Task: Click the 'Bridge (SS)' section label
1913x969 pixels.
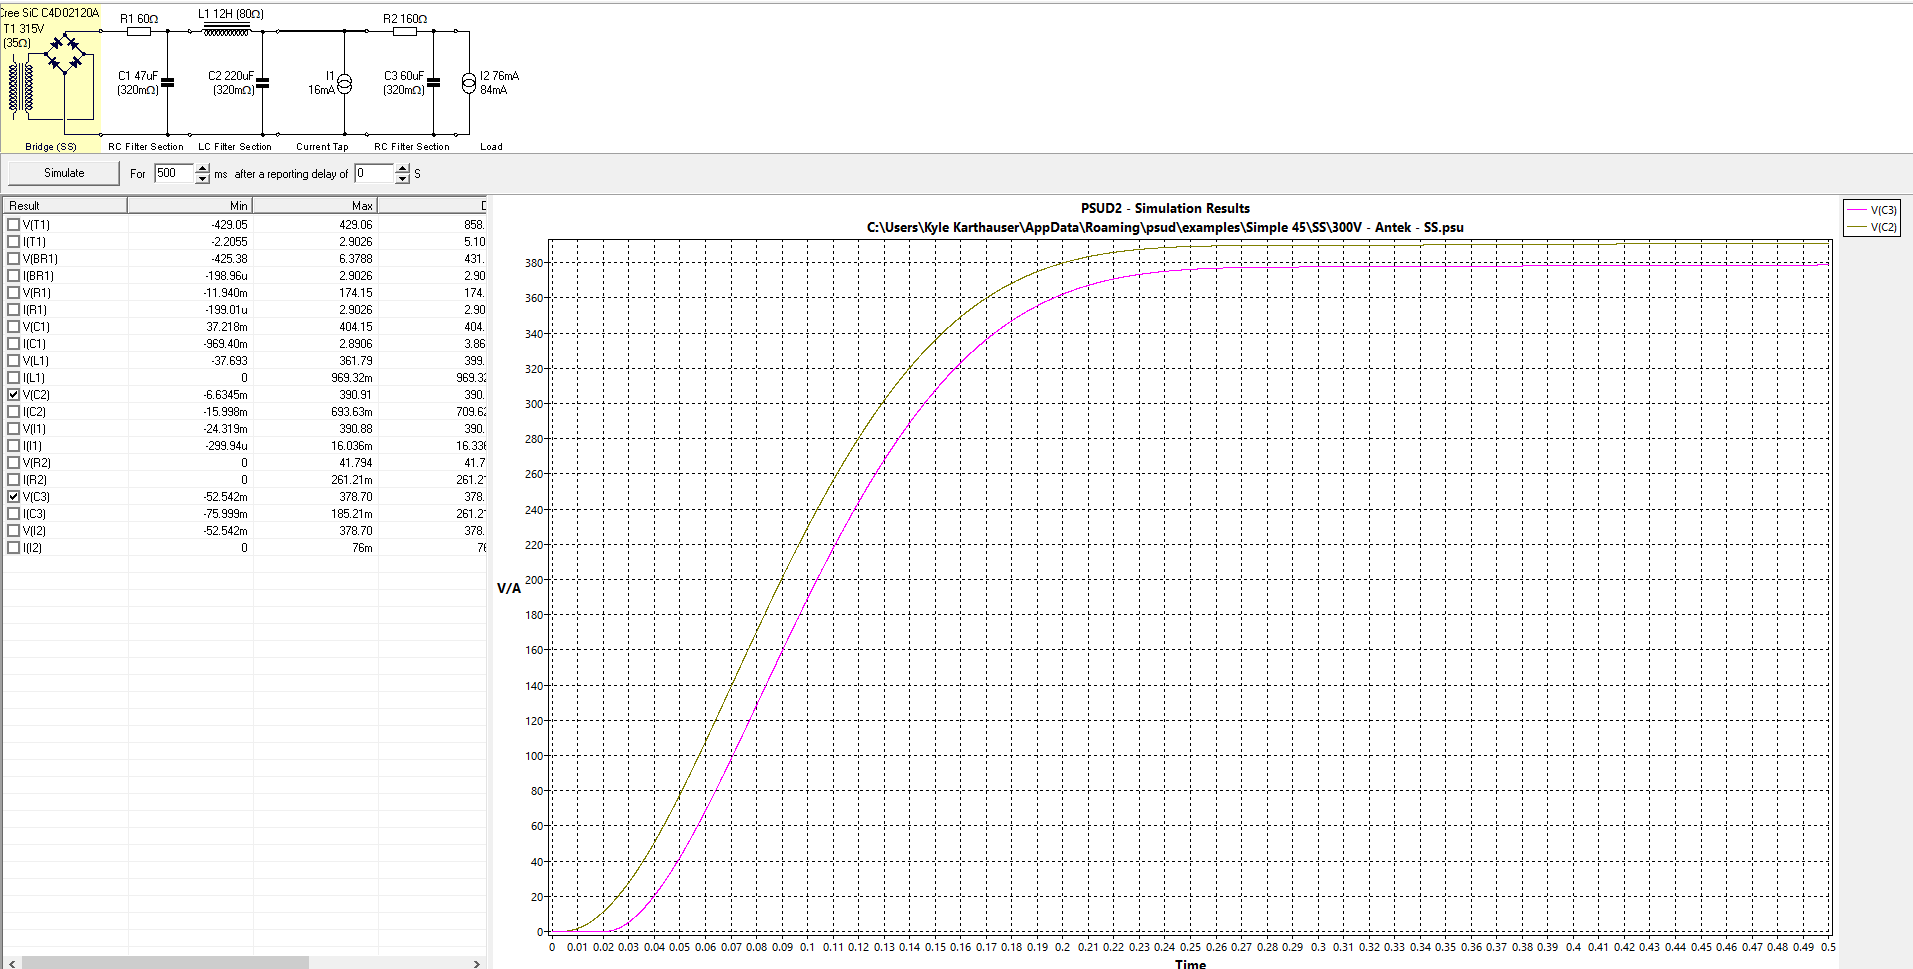Action: [x=51, y=147]
